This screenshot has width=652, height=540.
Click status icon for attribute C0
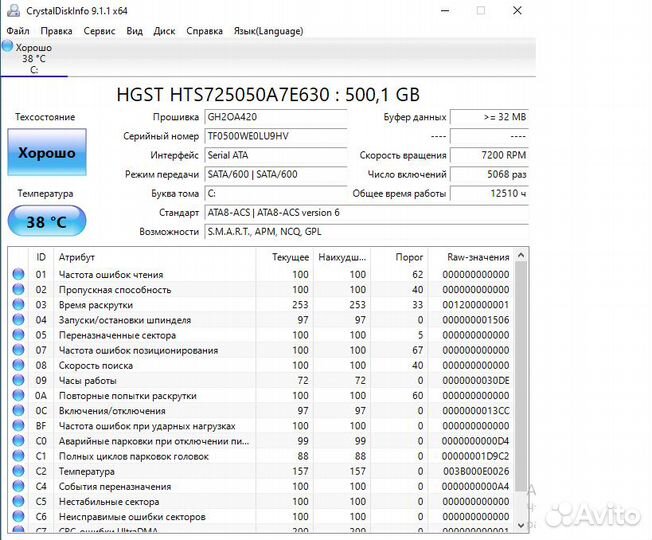[x=18, y=440]
